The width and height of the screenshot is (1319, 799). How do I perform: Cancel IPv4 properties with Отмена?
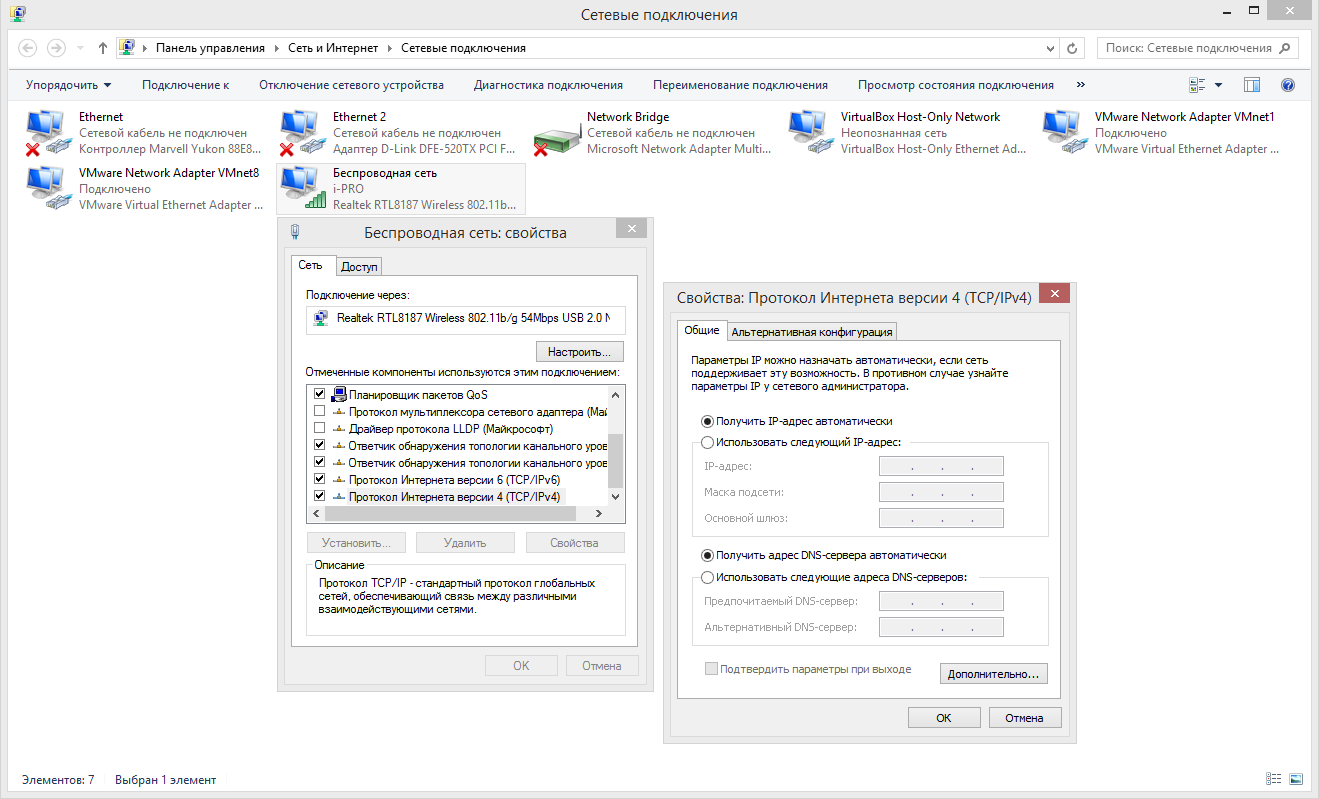1025,718
